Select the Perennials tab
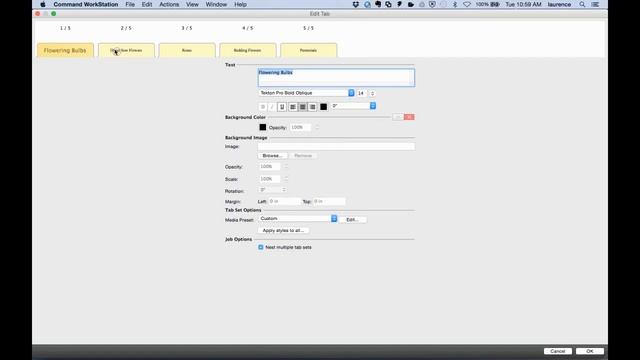This screenshot has width=640, height=360. click(309, 50)
